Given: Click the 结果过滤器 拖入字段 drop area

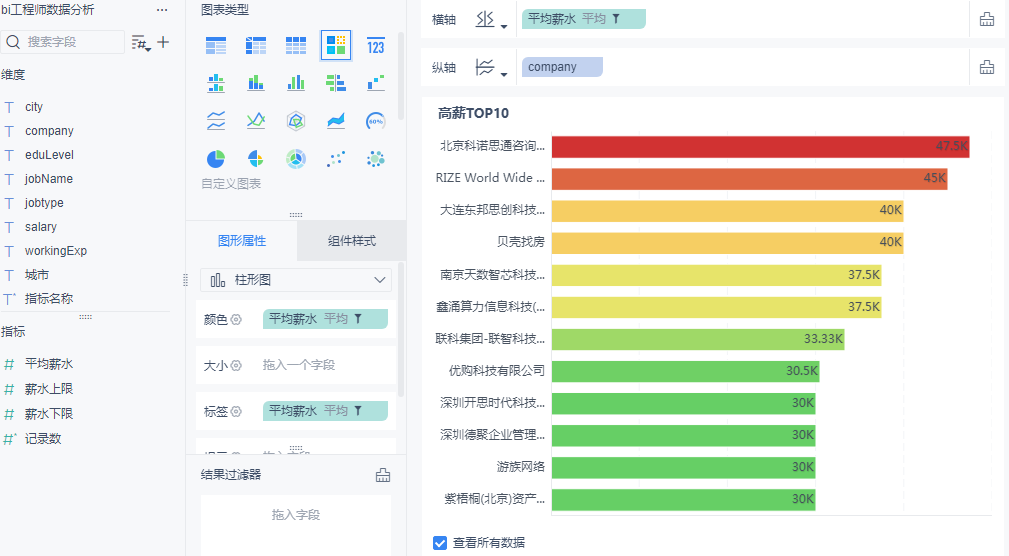Looking at the screenshot, I should (296, 524).
